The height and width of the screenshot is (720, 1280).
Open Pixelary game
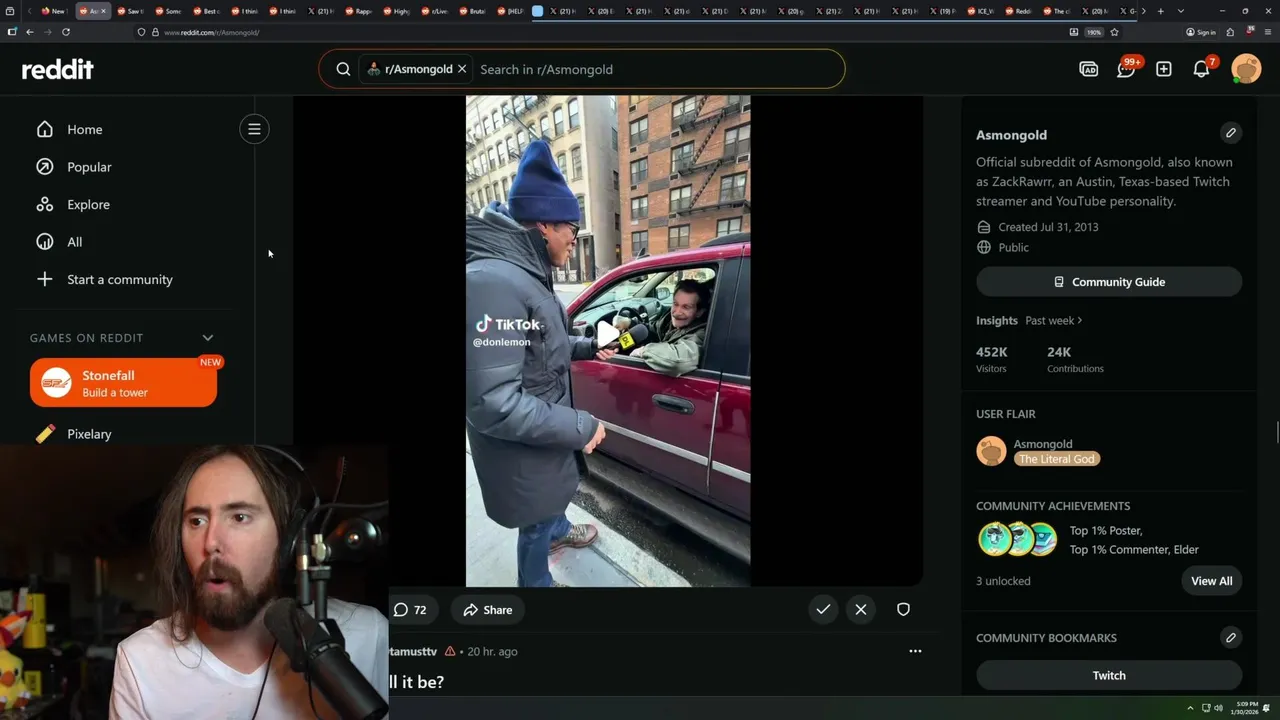89,434
